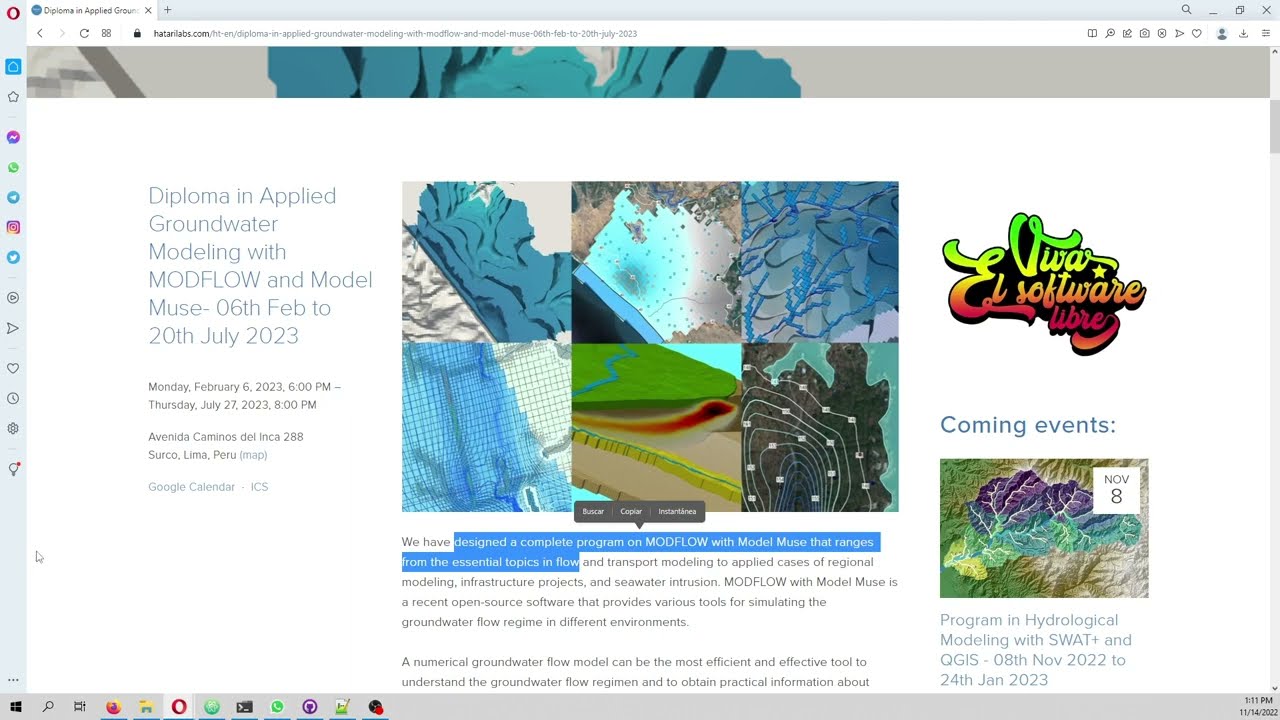Image resolution: width=1280 pixels, height=720 pixels.
Task: Open the Pinboards star icon in sidebar
Action: 13,97
